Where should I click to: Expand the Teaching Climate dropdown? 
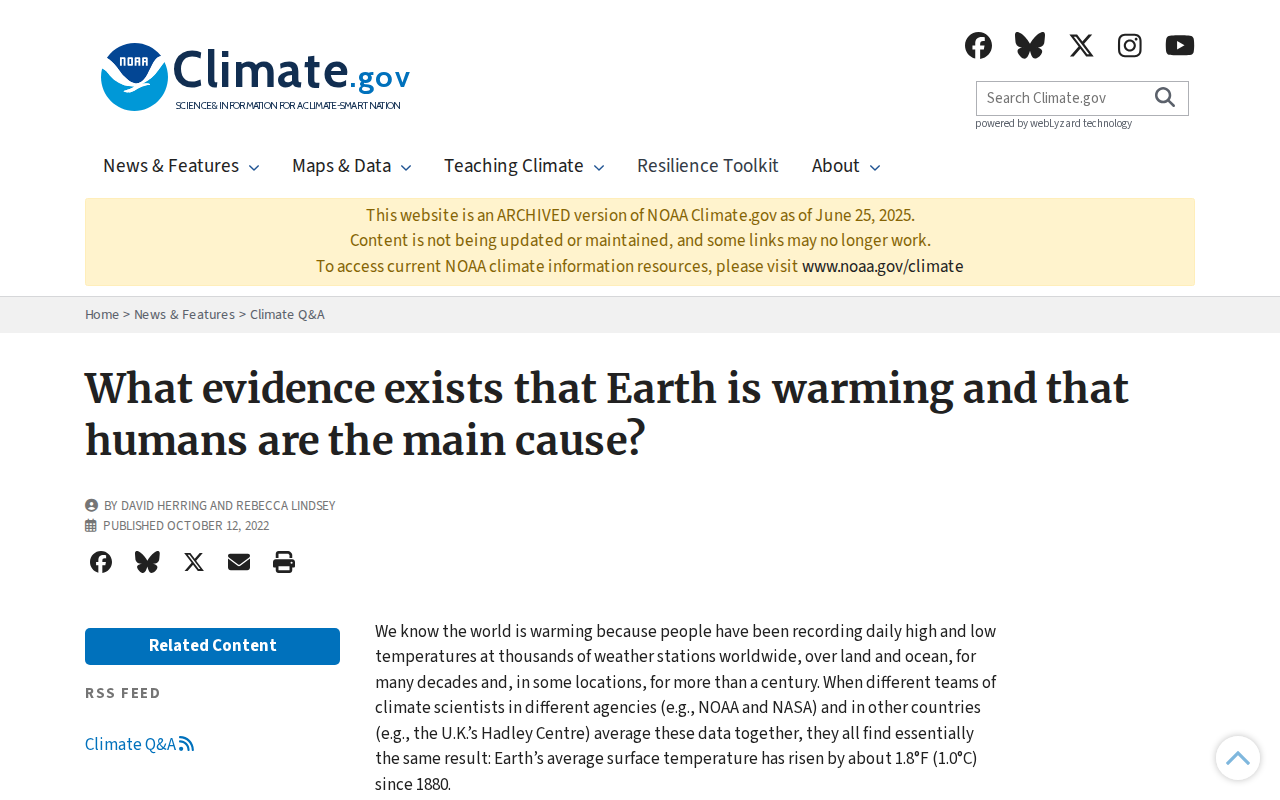tap(524, 166)
